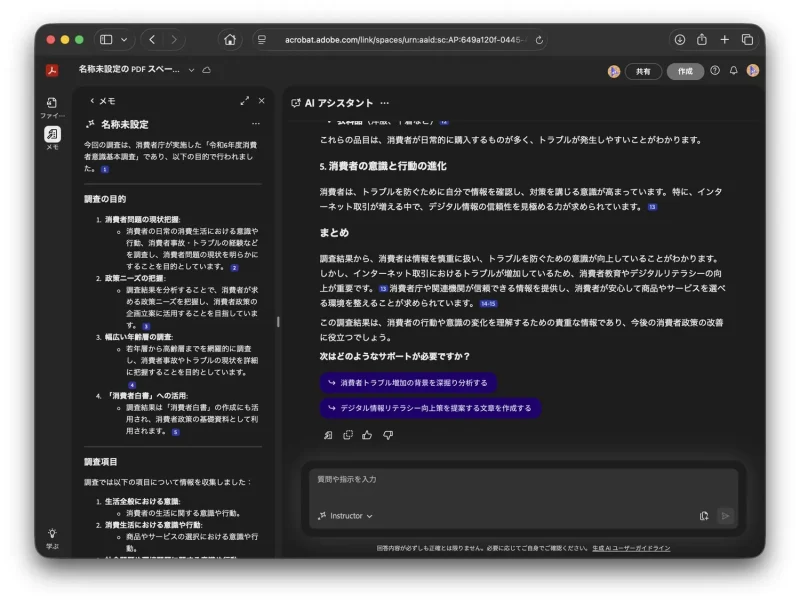Open the ファイル (Files) sidebar panel
The image size is (800, 604).
tap(52, 105)
